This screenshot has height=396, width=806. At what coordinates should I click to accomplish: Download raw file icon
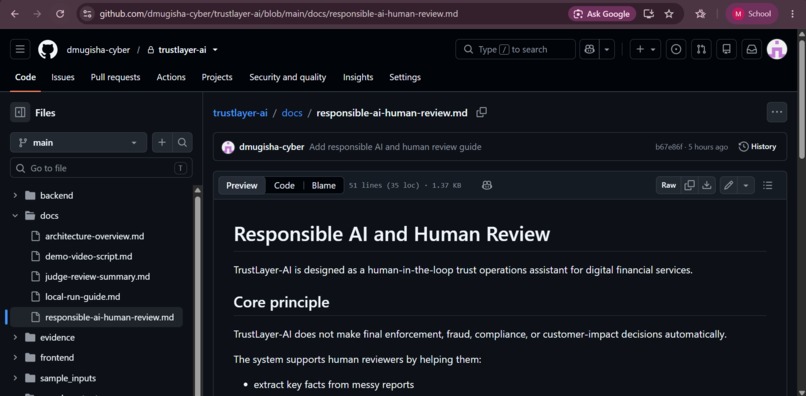[x=706, y=185]
